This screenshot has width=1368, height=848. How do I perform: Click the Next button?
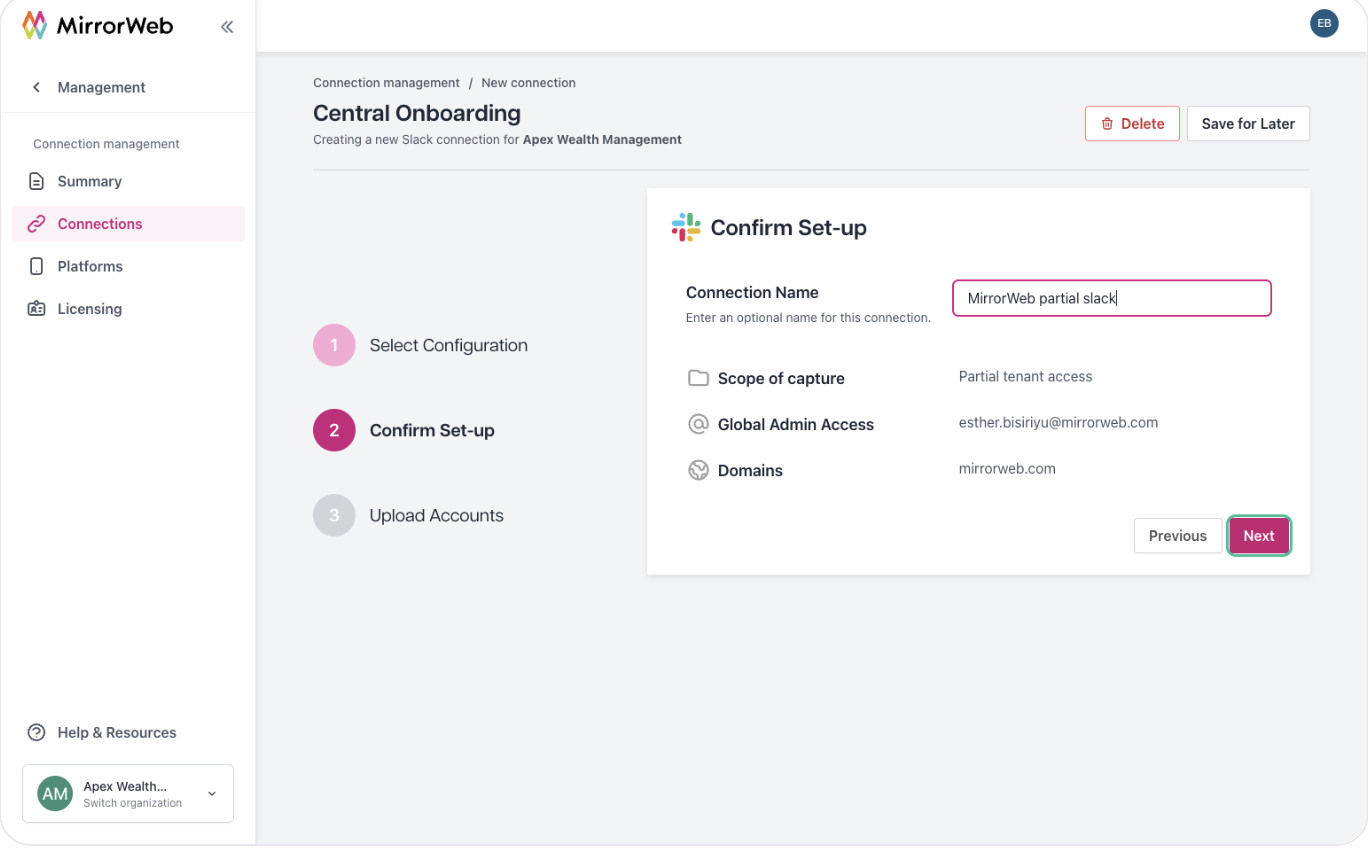coord(1259,536)
